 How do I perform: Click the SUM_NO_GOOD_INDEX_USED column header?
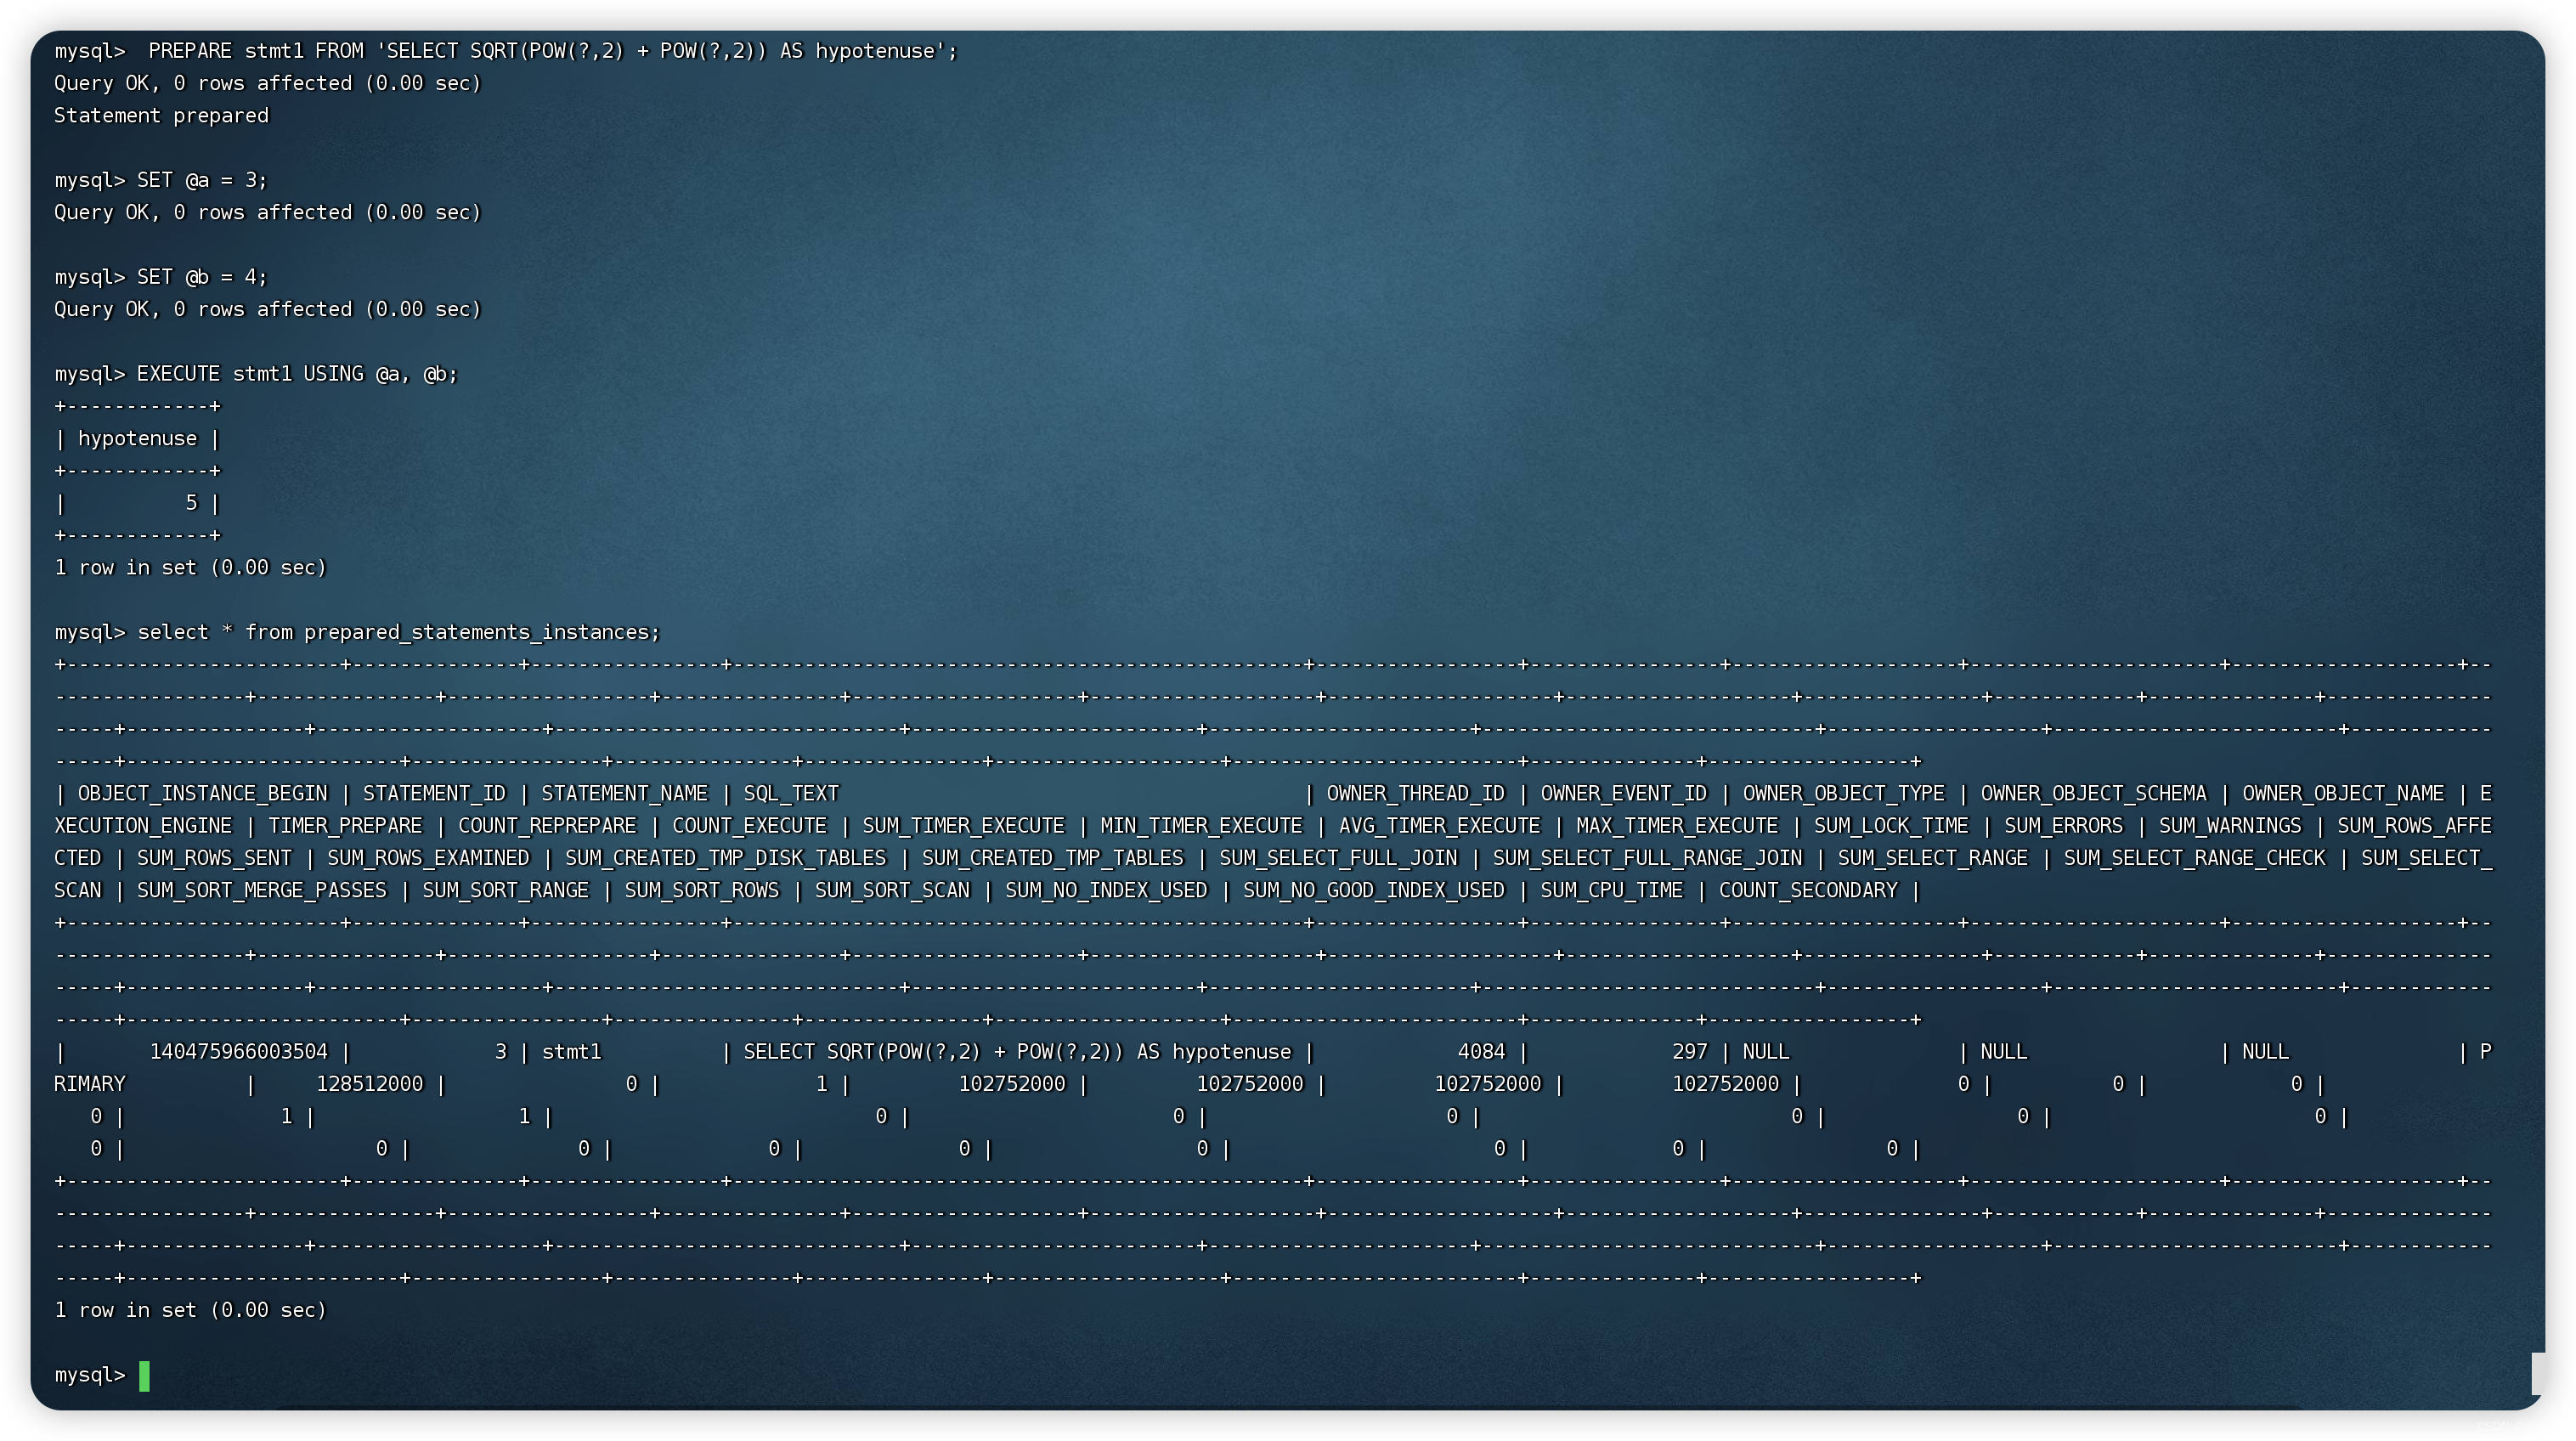(x=1373, y=891)
